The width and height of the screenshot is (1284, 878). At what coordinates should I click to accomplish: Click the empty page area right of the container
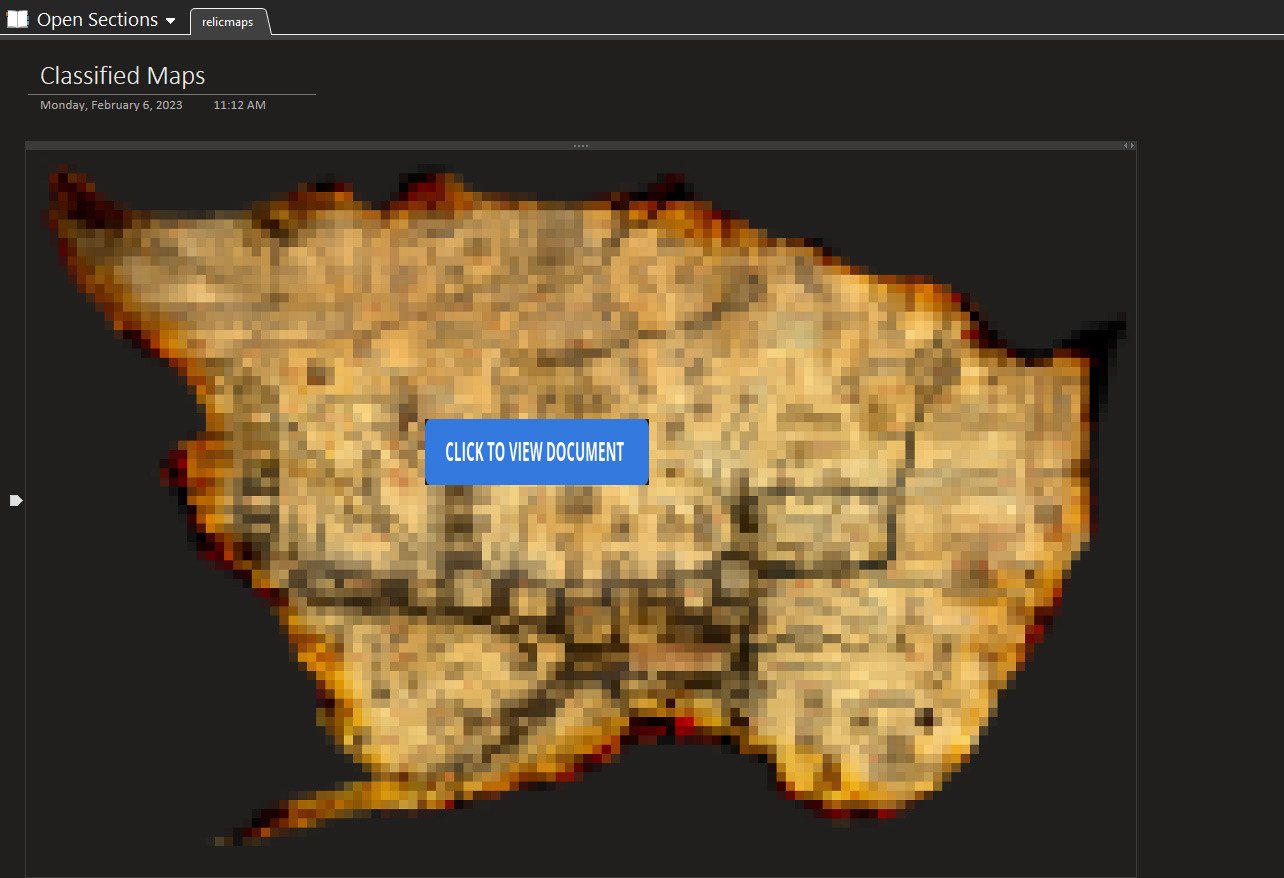[x=1210, y=500]
